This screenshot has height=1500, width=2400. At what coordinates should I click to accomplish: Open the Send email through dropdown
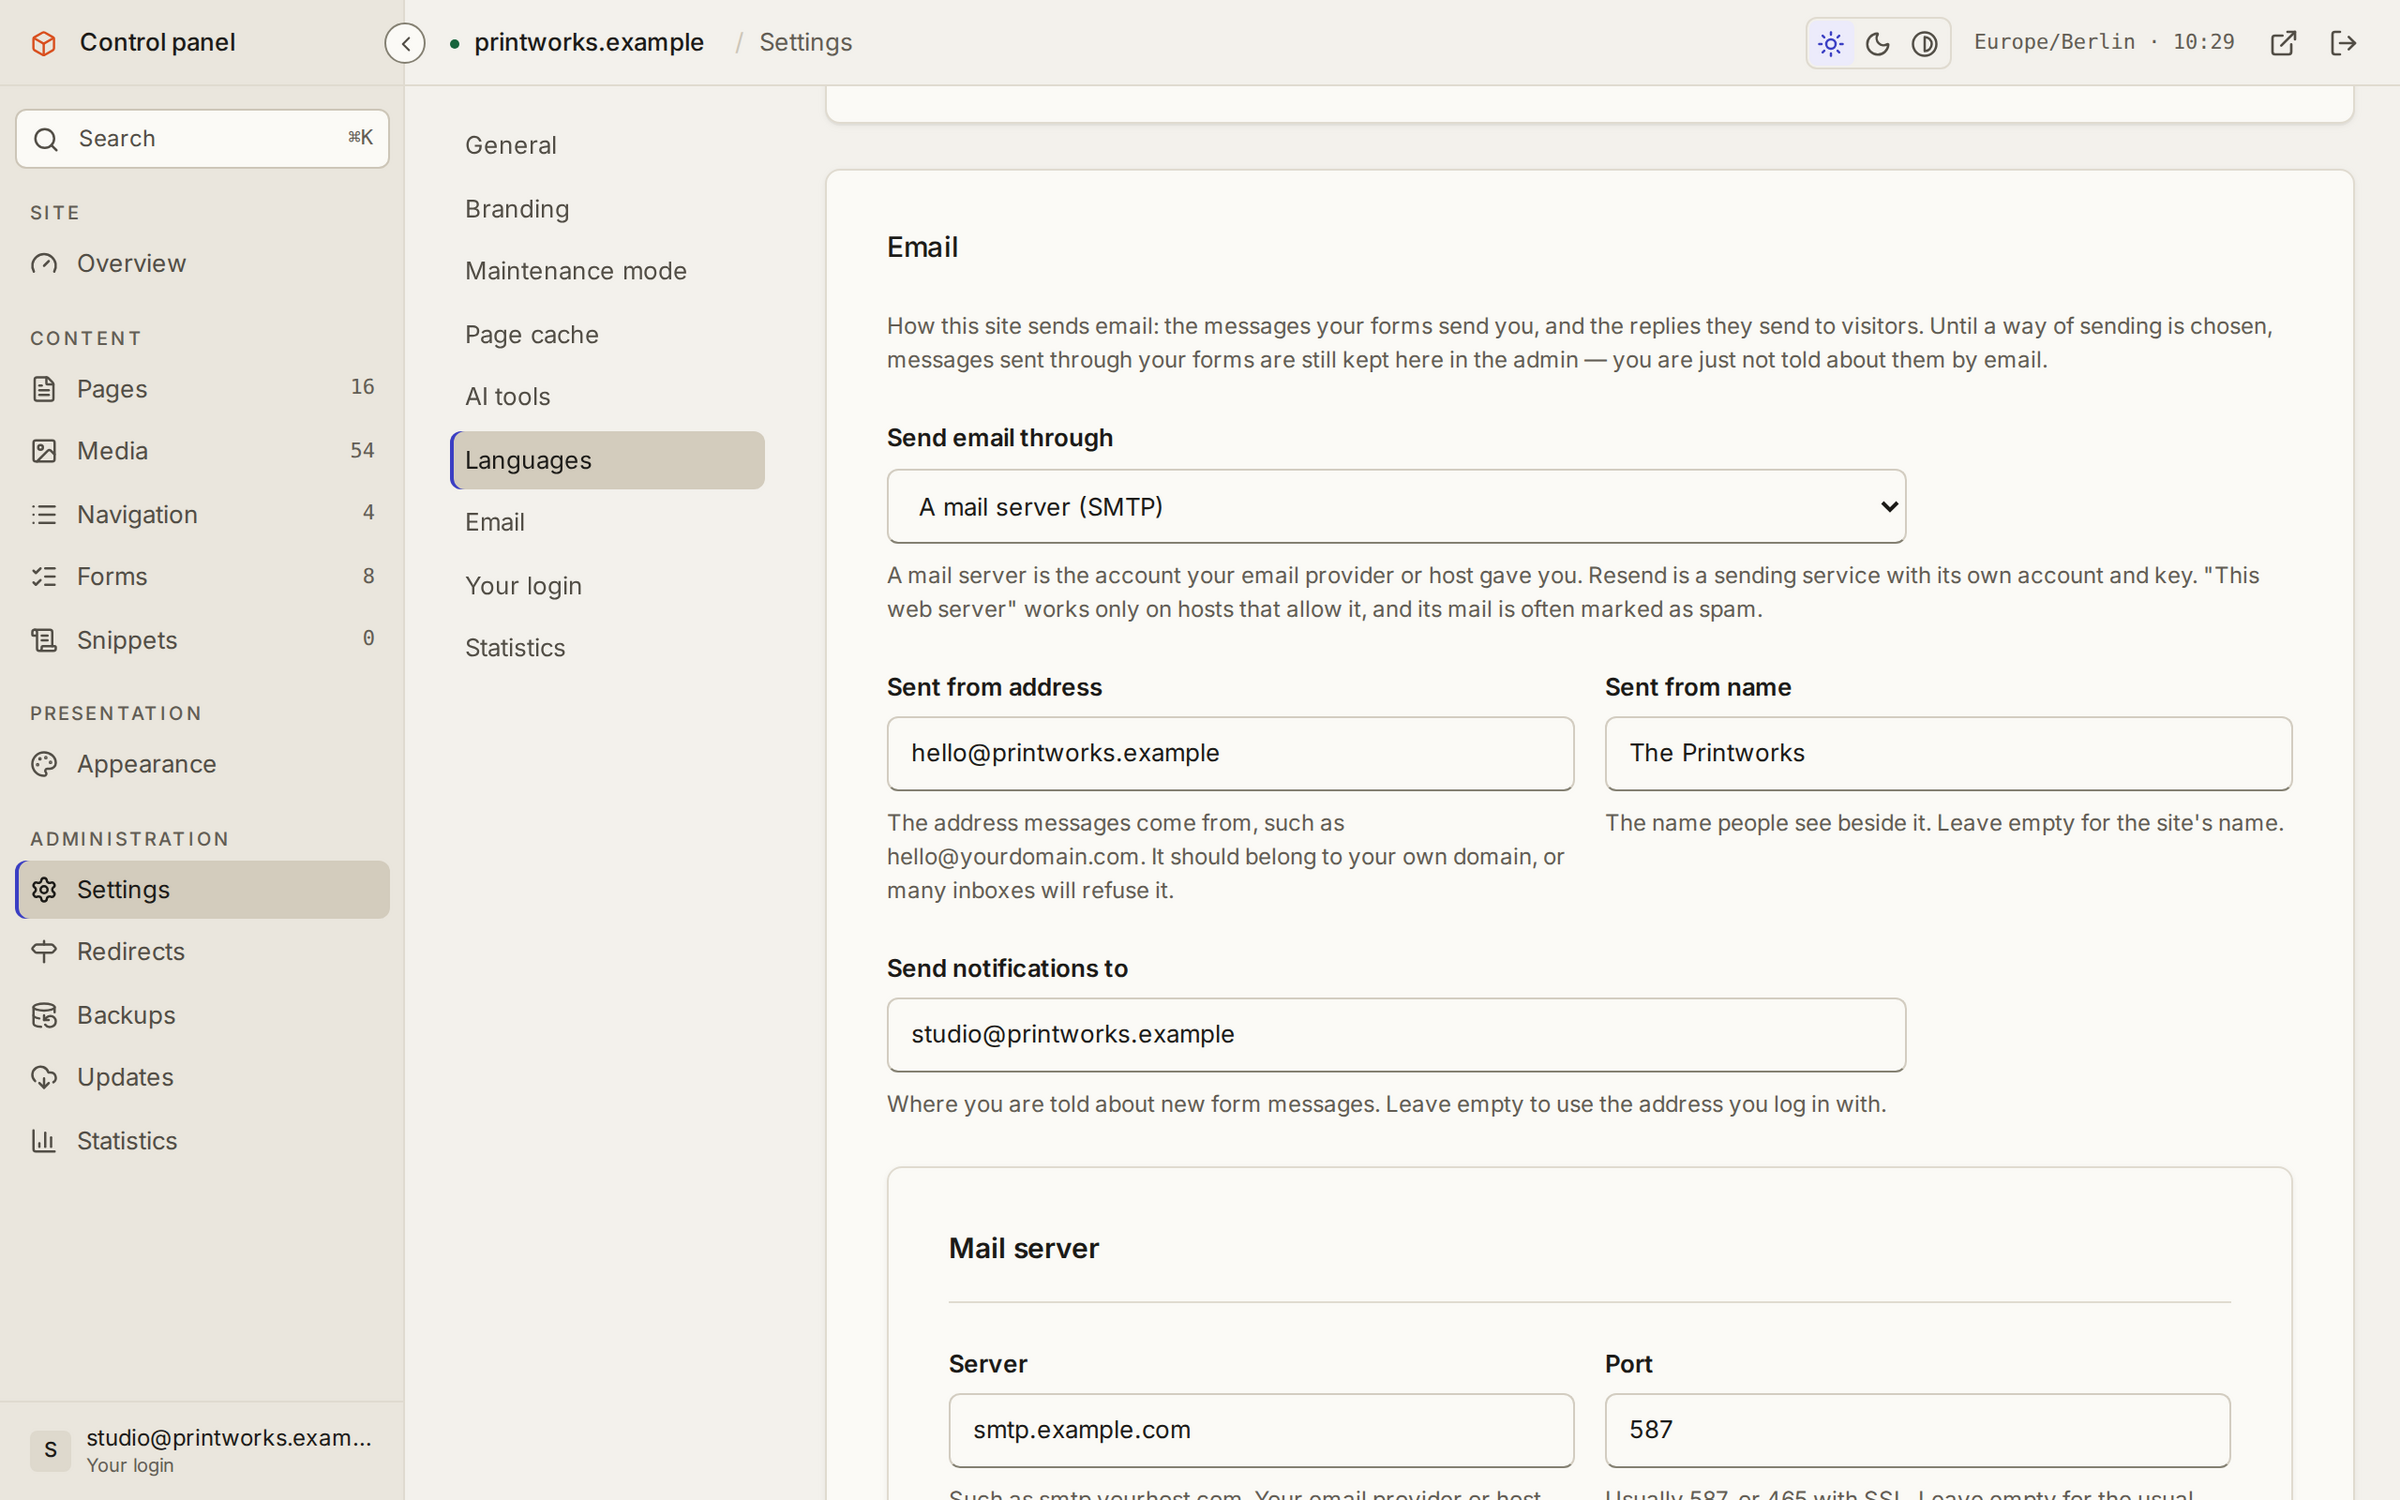(x=1396, y=507)
